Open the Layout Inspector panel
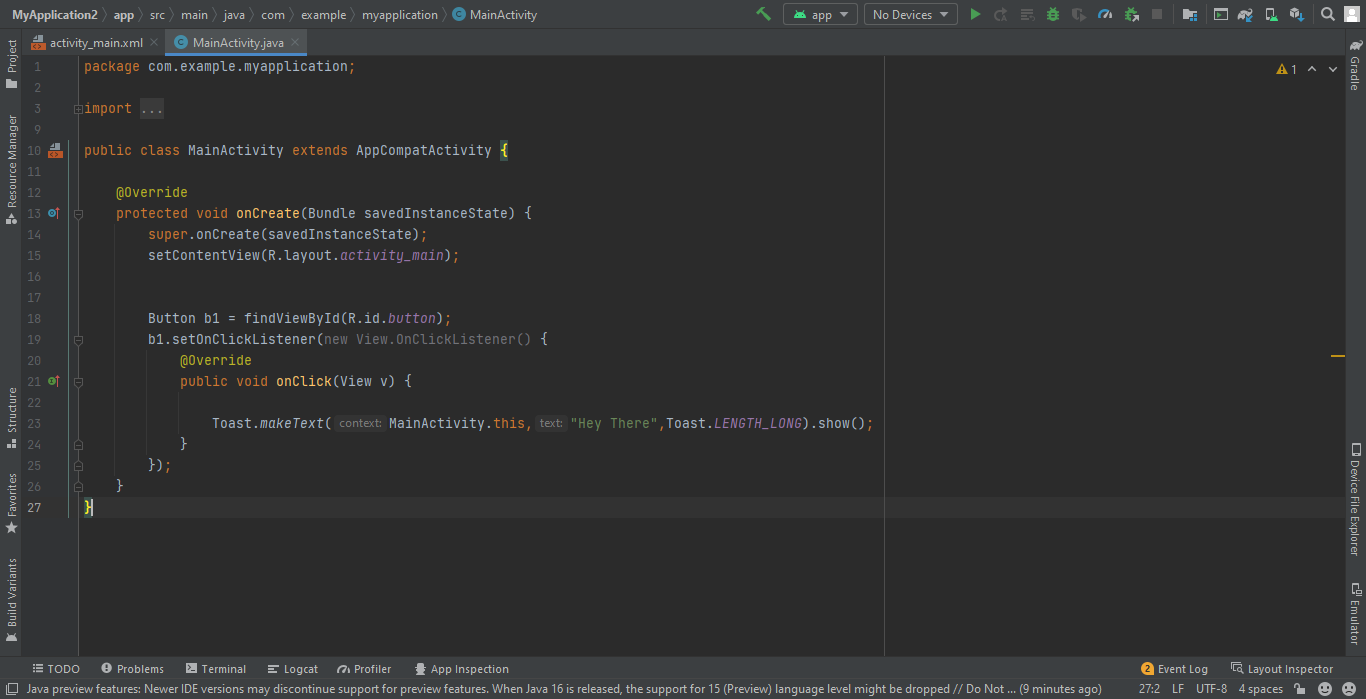1366x699 pixels. click(1282, 669)
